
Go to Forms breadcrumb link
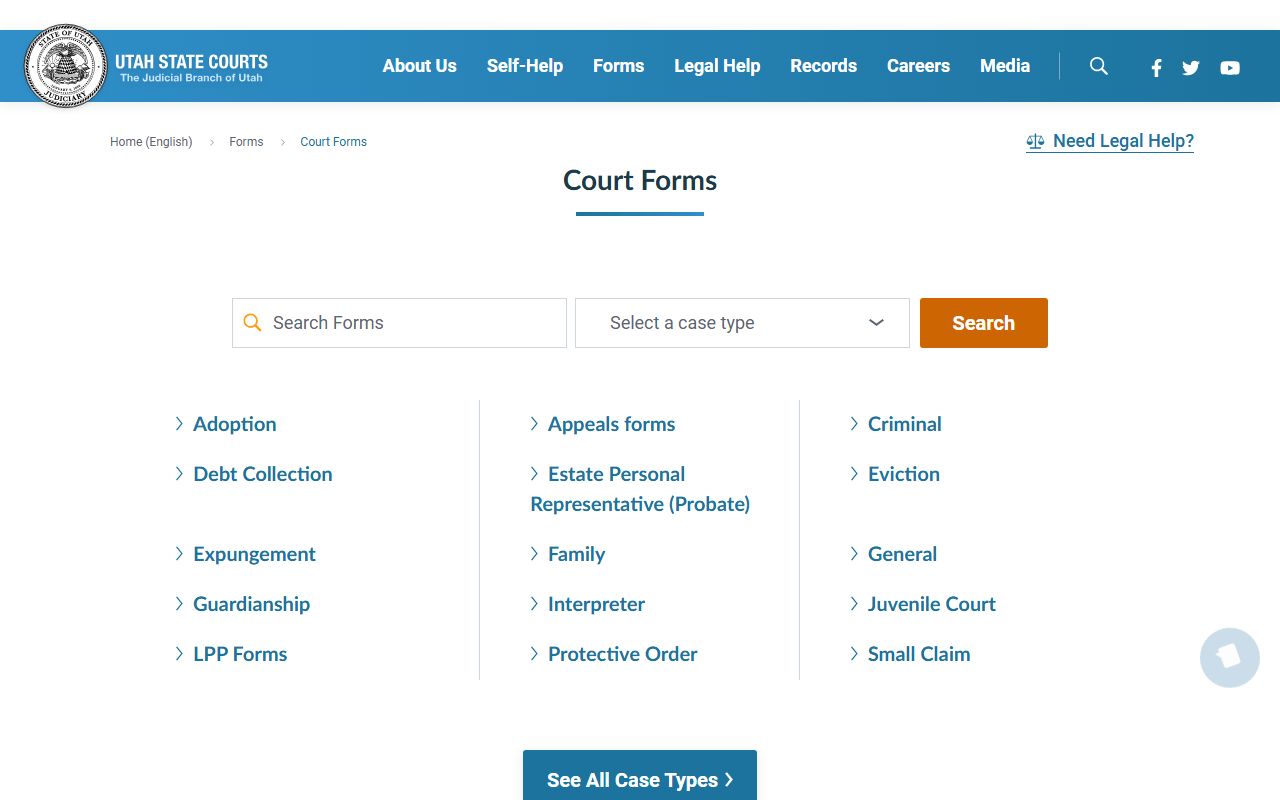(246, 142)
